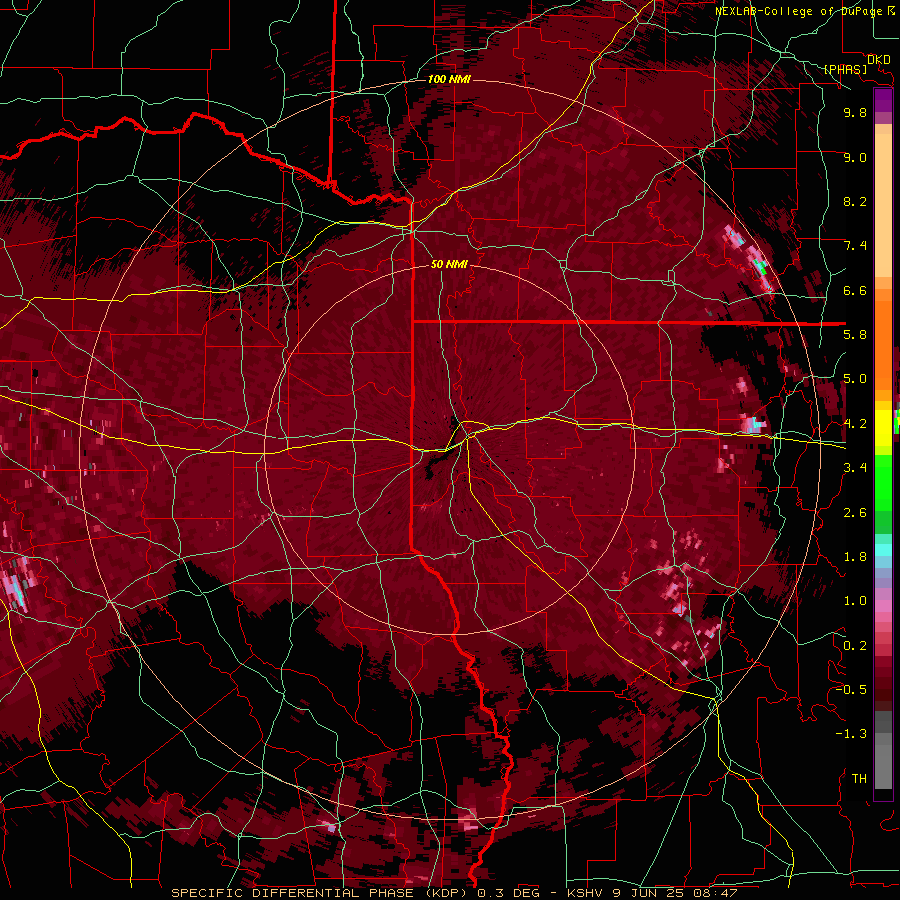The width and height of the screenshot is (900, 900).
Task: Click the 2.6 scale value
Action: 855,513
